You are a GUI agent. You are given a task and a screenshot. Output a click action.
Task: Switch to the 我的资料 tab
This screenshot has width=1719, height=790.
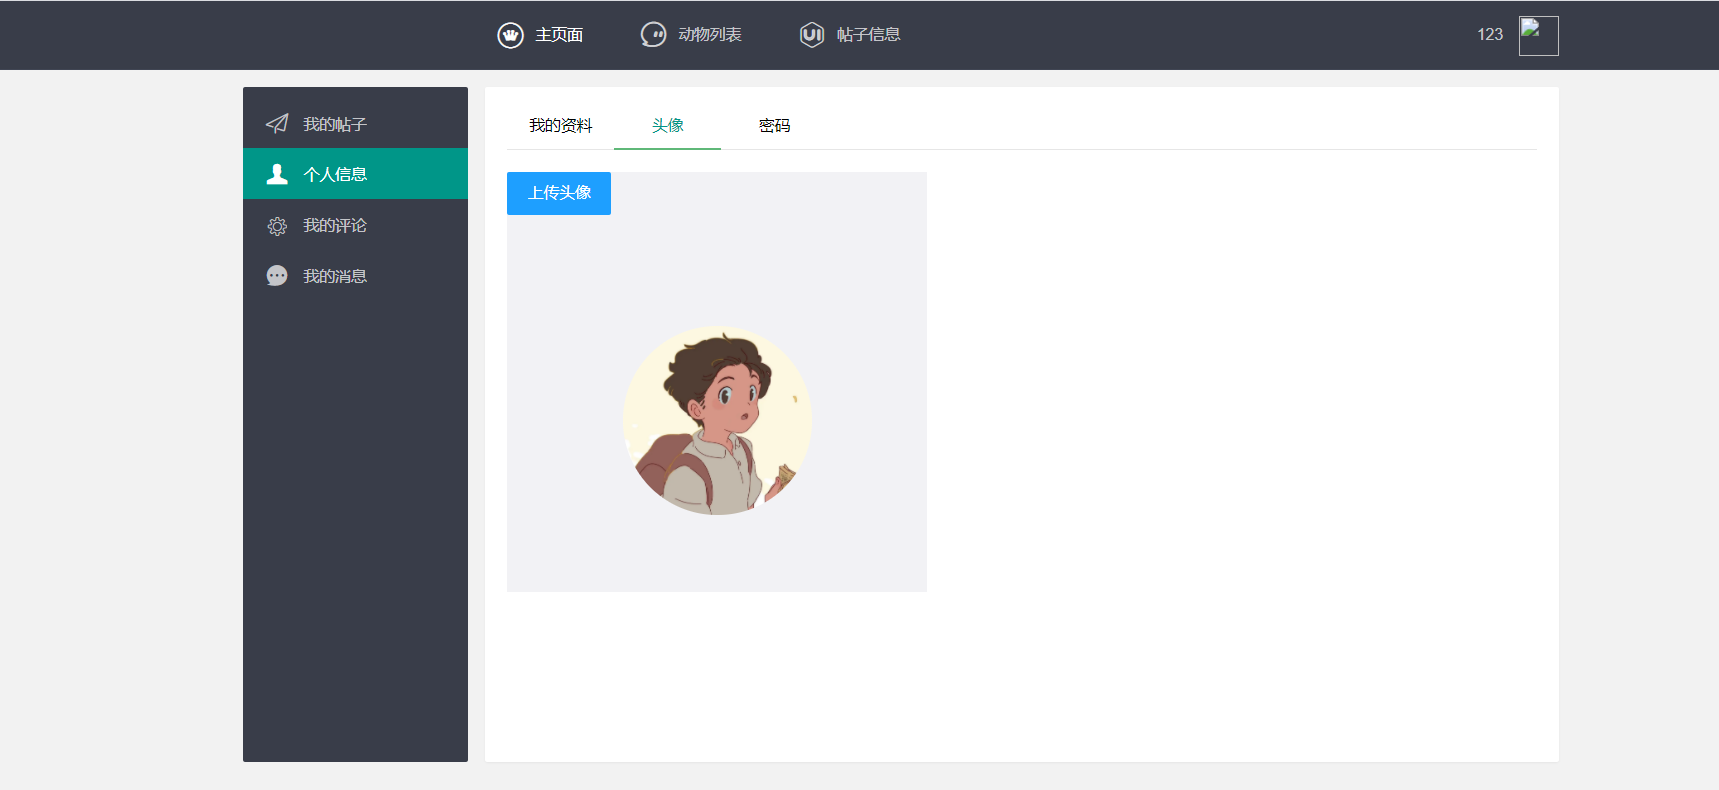click(560, 126)
